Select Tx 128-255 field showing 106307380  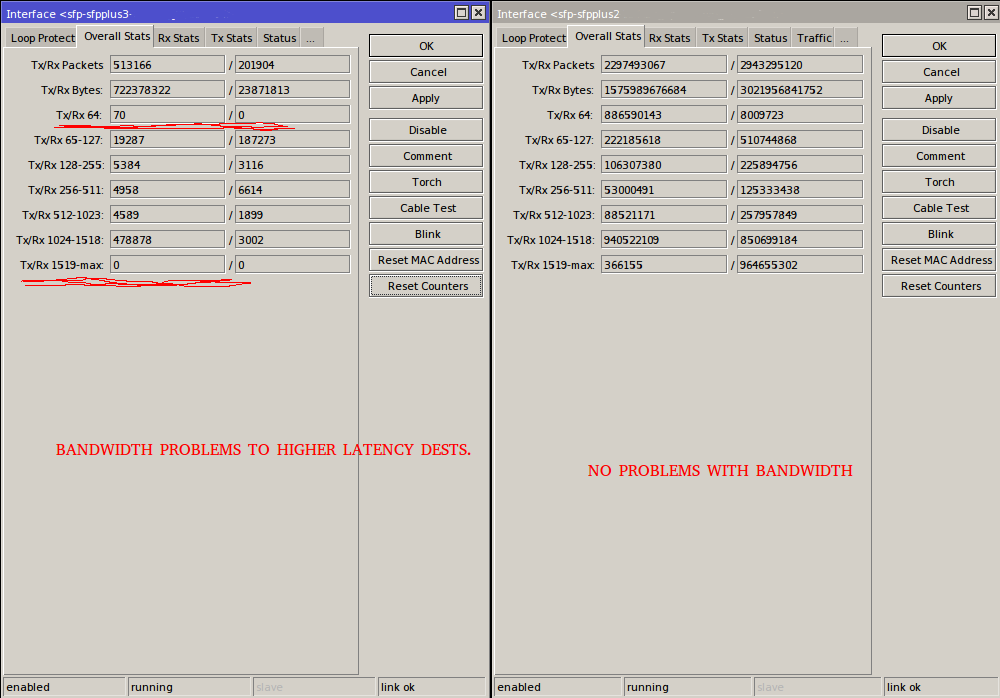(664, 165)
